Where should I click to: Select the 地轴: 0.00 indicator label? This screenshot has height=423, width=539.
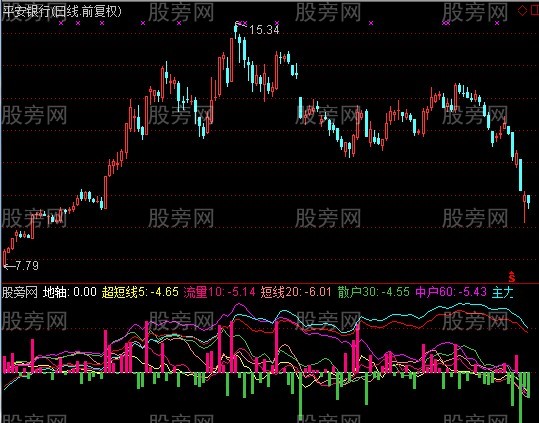(x=69, y=292)
